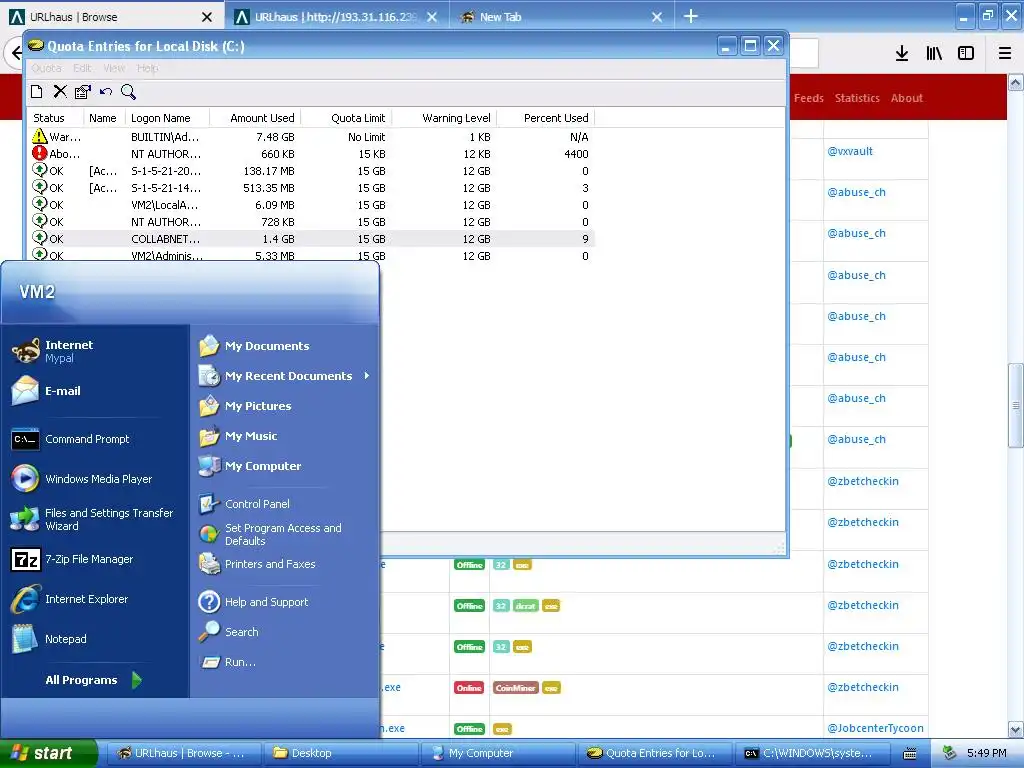Select the warning status icon for BUILTIN\Ad row

pyautogui.click(x=39, y=136)
